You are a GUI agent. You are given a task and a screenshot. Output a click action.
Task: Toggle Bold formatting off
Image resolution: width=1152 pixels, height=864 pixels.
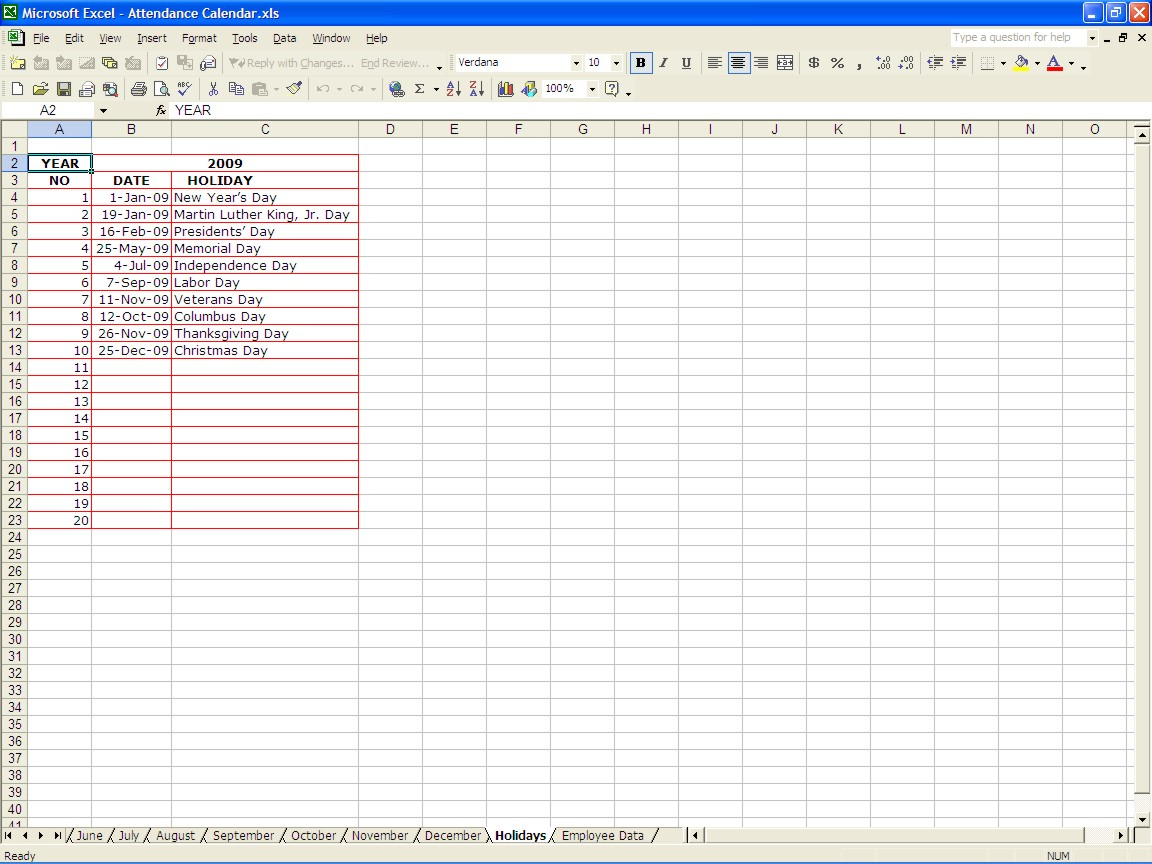pos(641,63)
